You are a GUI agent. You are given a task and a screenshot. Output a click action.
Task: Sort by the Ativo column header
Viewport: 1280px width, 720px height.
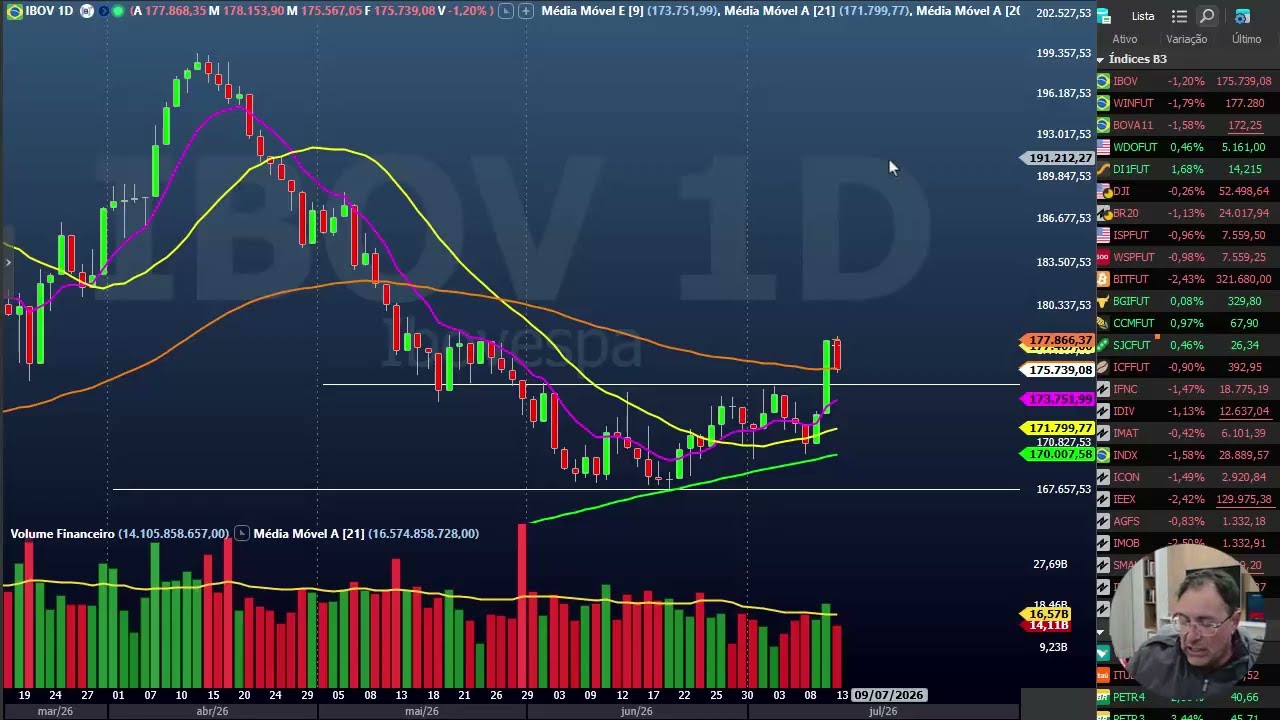(x=1125, y=39)
